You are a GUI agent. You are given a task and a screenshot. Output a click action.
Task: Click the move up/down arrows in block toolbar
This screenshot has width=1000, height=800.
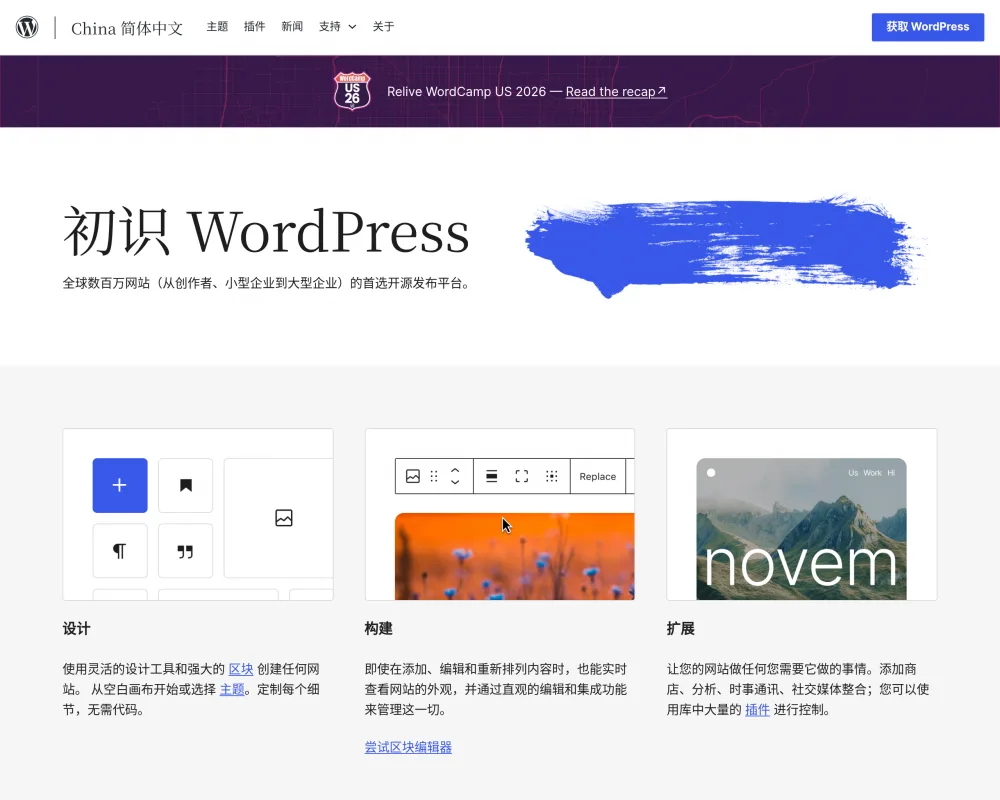point(455,477)
